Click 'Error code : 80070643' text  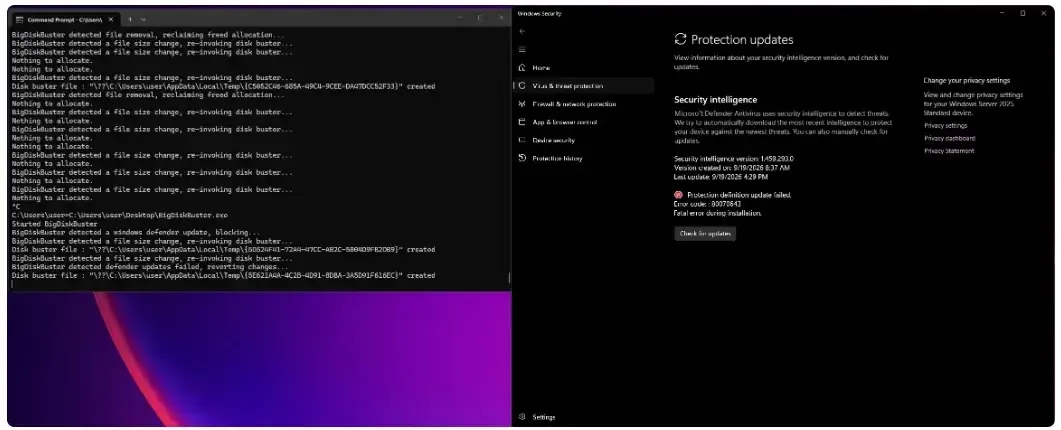[707, 204]
